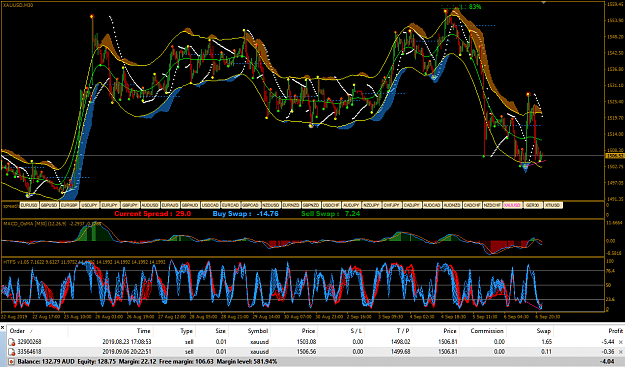
Task: Select the XTIUSD symbol button
Action: [x=553, y=205]
